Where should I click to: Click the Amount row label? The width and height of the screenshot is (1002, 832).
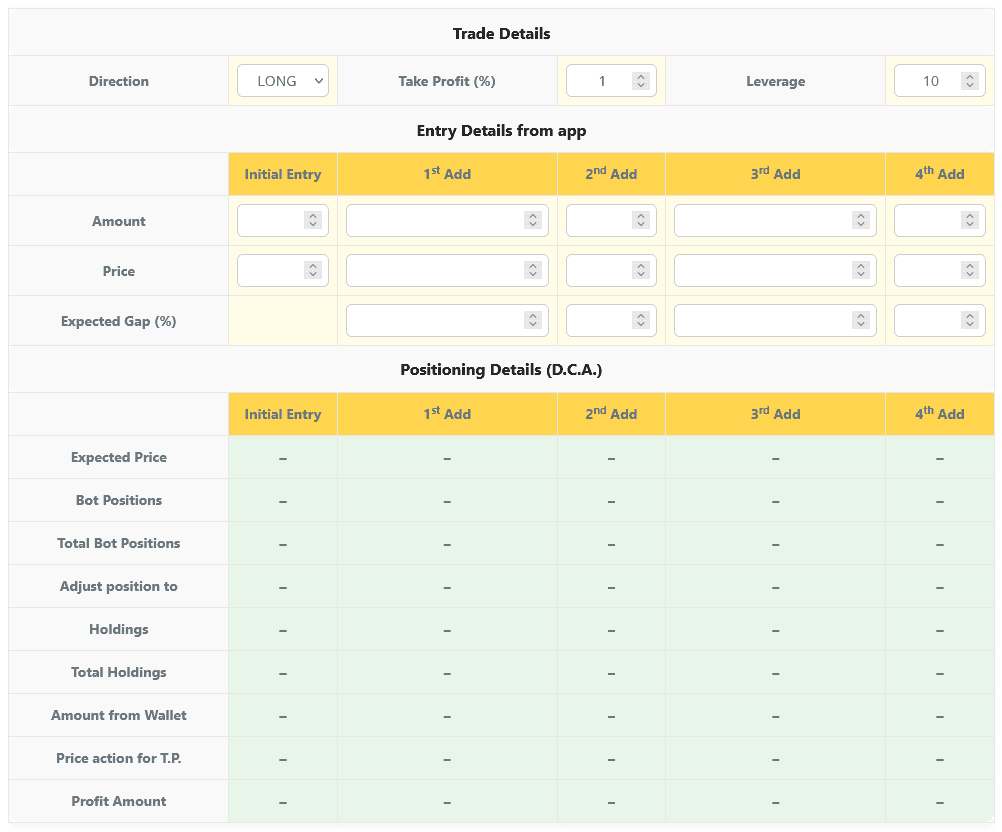(x=118, y=221)
